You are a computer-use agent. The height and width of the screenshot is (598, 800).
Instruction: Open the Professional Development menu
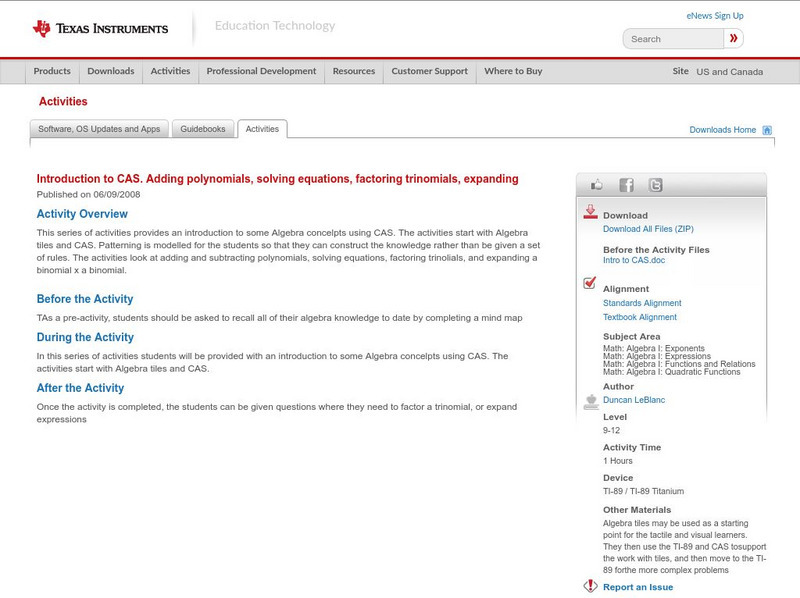point(261,71)
